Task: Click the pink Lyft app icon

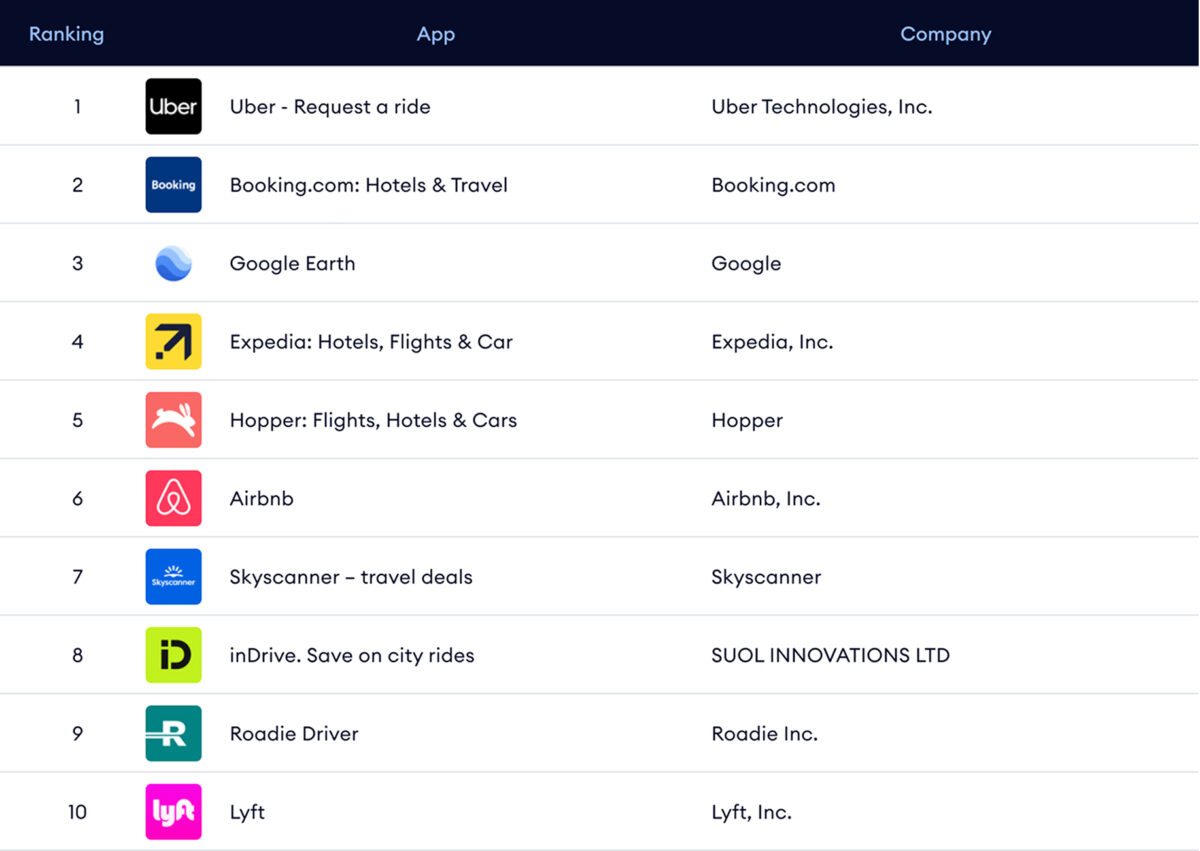Action: point(173,812)
